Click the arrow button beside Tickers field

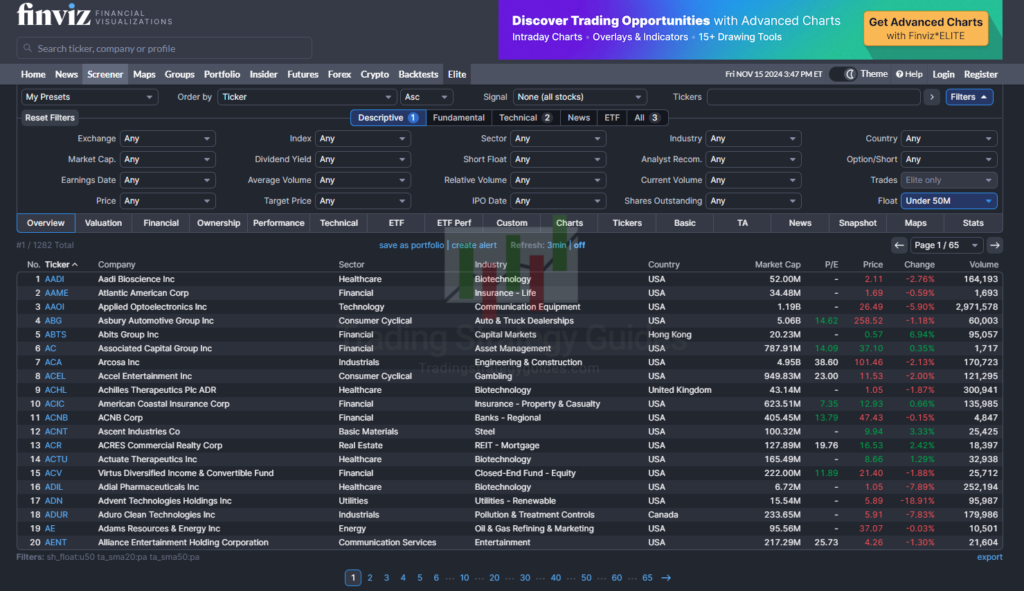click(932, 97)
